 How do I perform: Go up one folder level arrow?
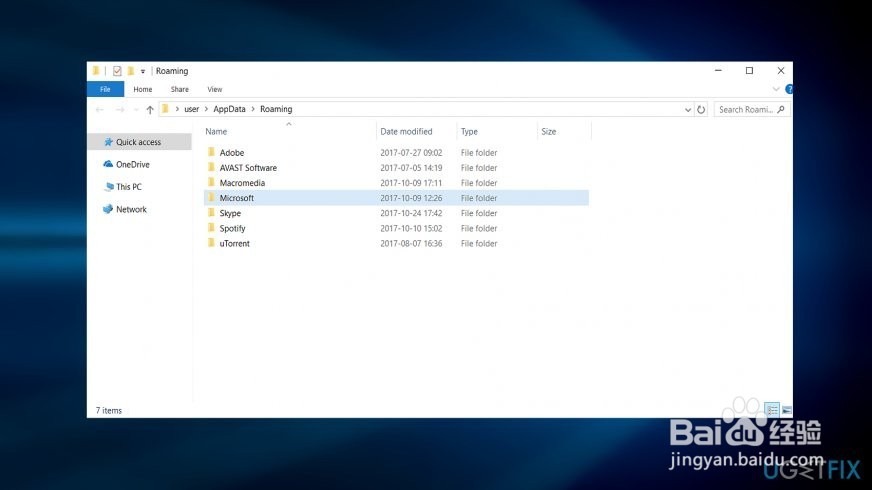(150, 110)
